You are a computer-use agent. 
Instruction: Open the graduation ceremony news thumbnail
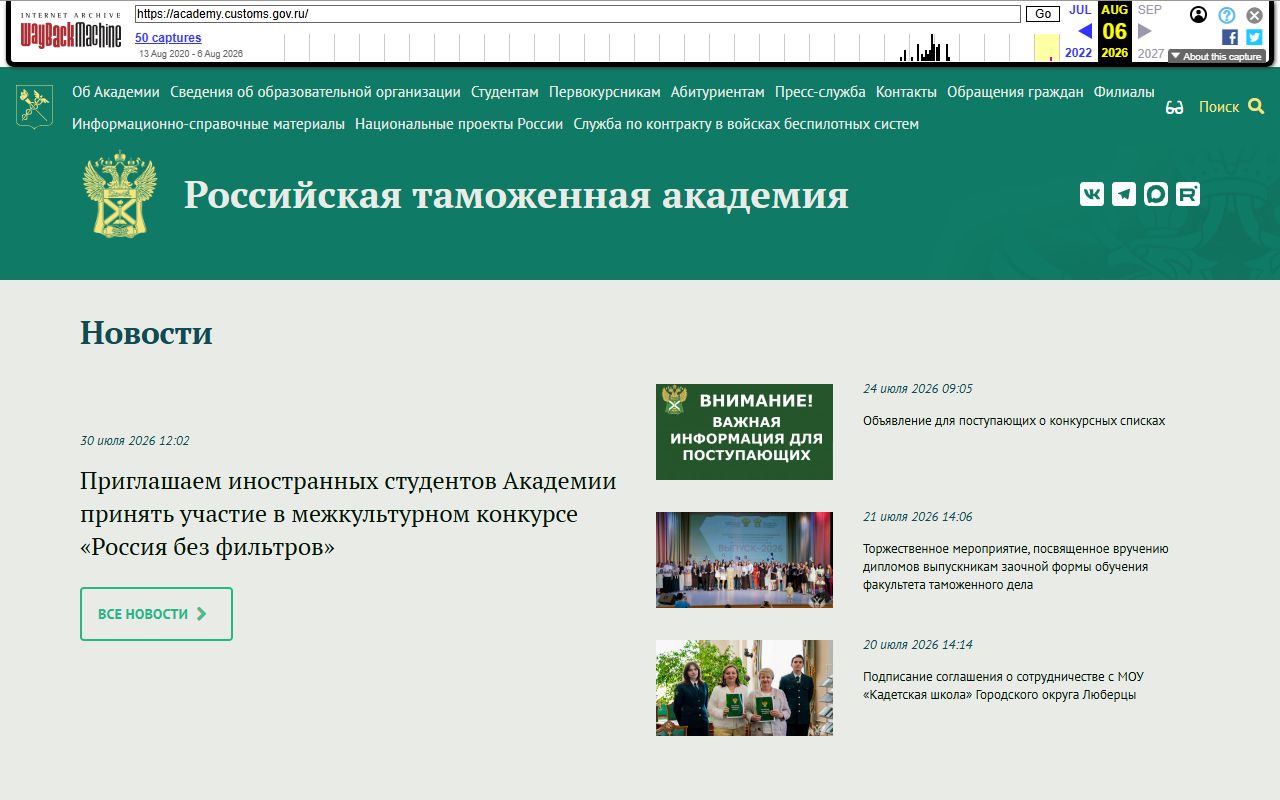[x=744, y=560]
